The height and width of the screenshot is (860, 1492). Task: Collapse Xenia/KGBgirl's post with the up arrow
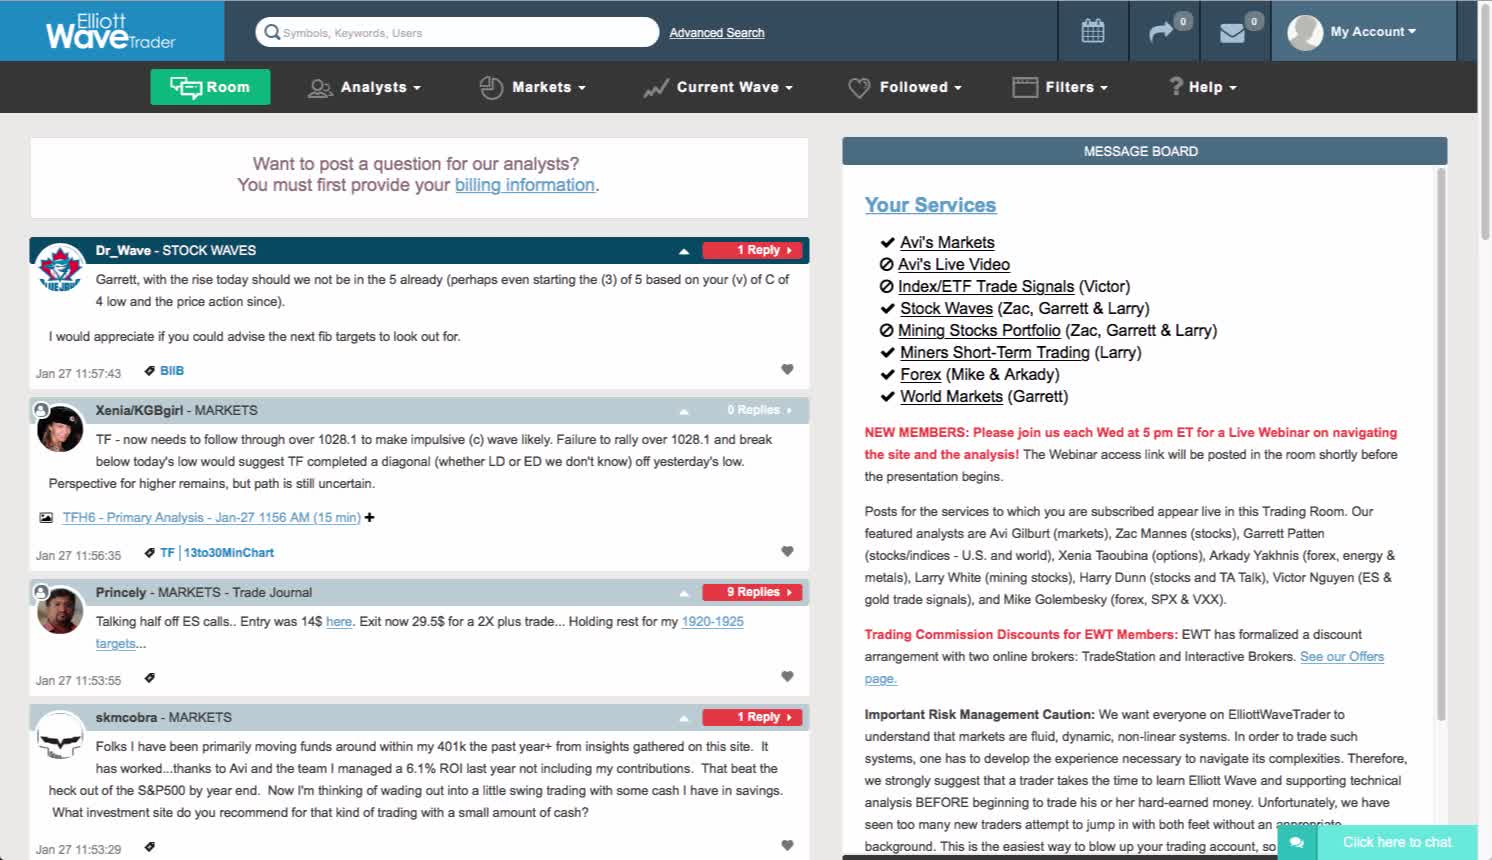click(684, 411)
